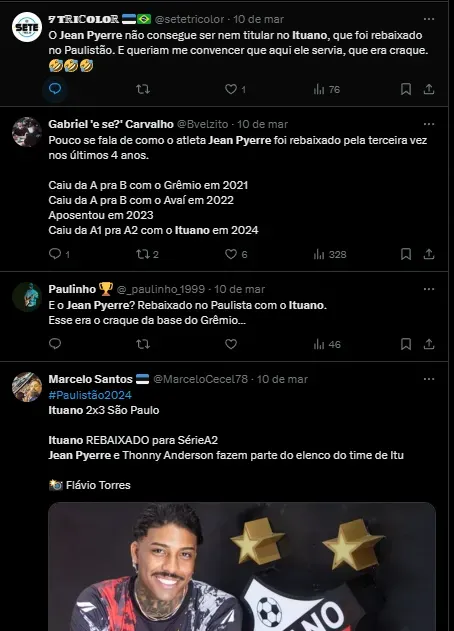Viewport: 454px width, 631px height.
Task: Open Gabriel 'e se?' Carvalho's profile name
Action: click(x=111, y=124)
